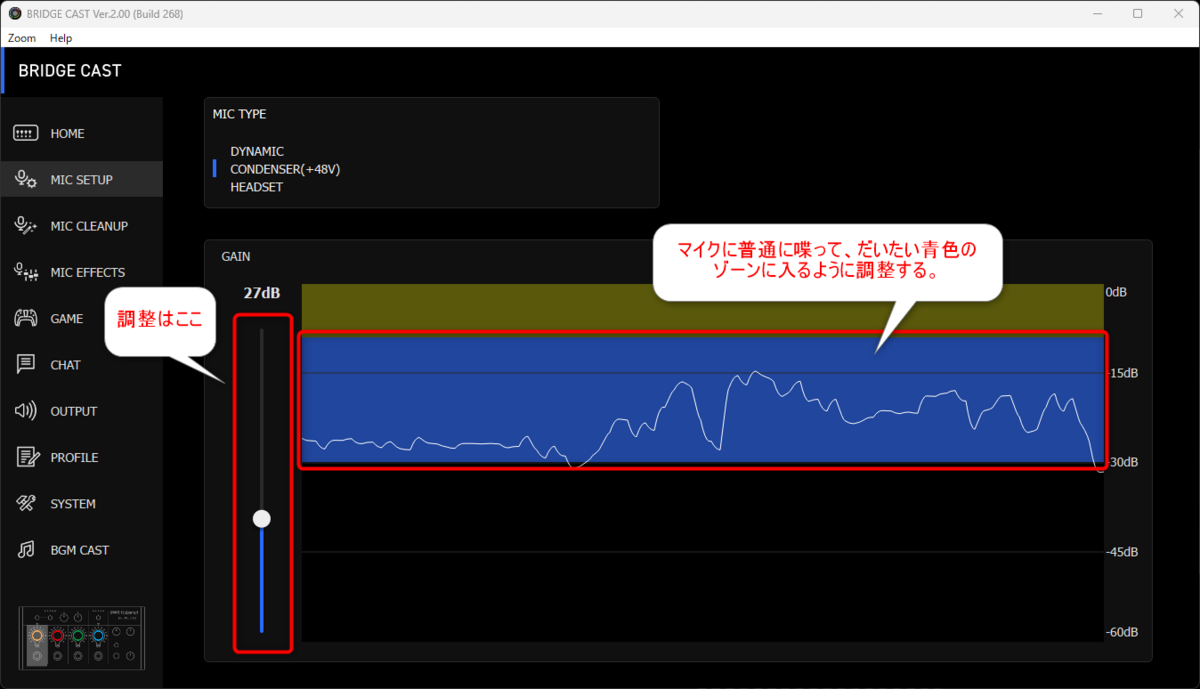Click the HOME keyboard icon in sidebar
The image size is (1200, 689).
(x=26, y=133)
